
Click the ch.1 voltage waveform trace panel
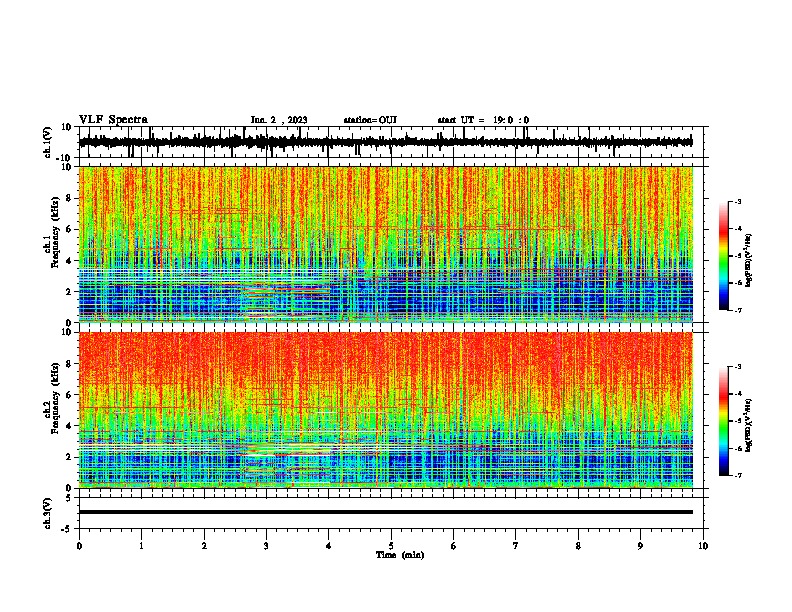(x=391, y=142)
